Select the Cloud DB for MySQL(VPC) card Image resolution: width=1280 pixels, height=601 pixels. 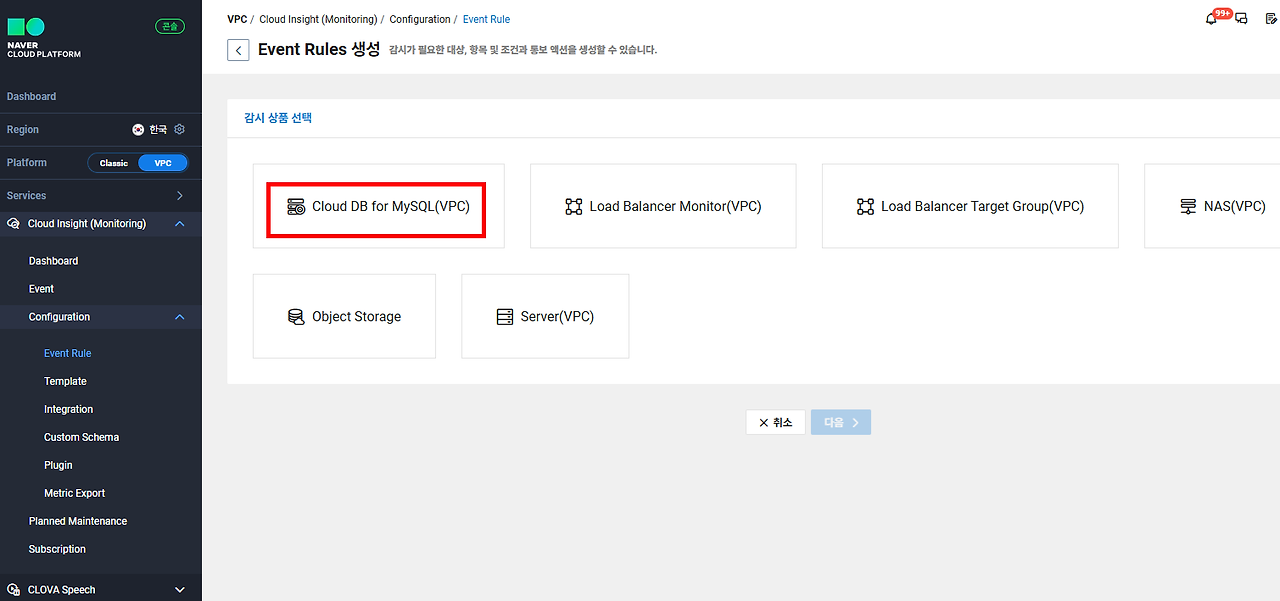pyautogui.click(x=378, y=207)
